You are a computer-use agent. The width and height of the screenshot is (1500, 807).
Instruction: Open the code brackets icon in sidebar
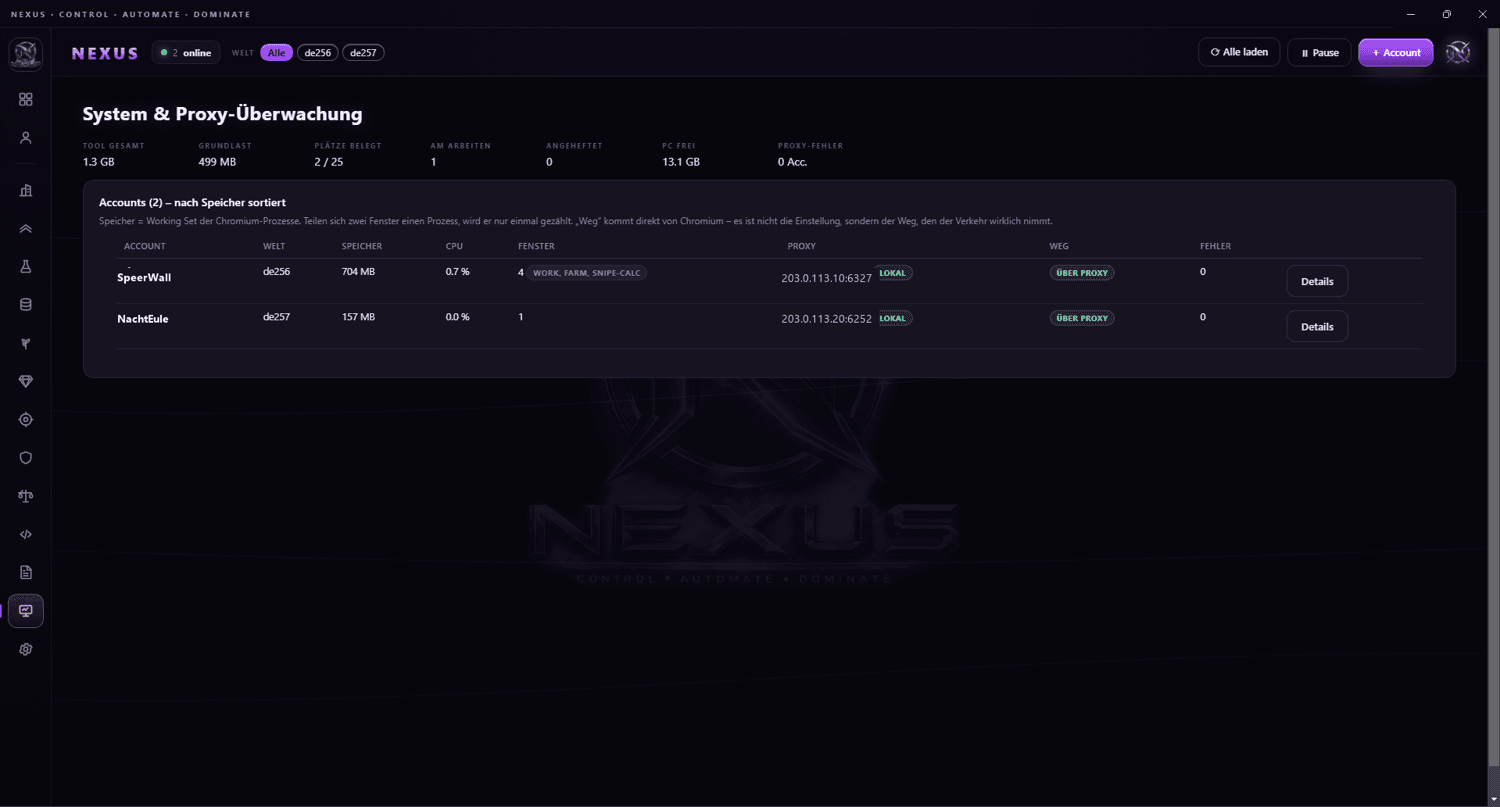(26, 534)
